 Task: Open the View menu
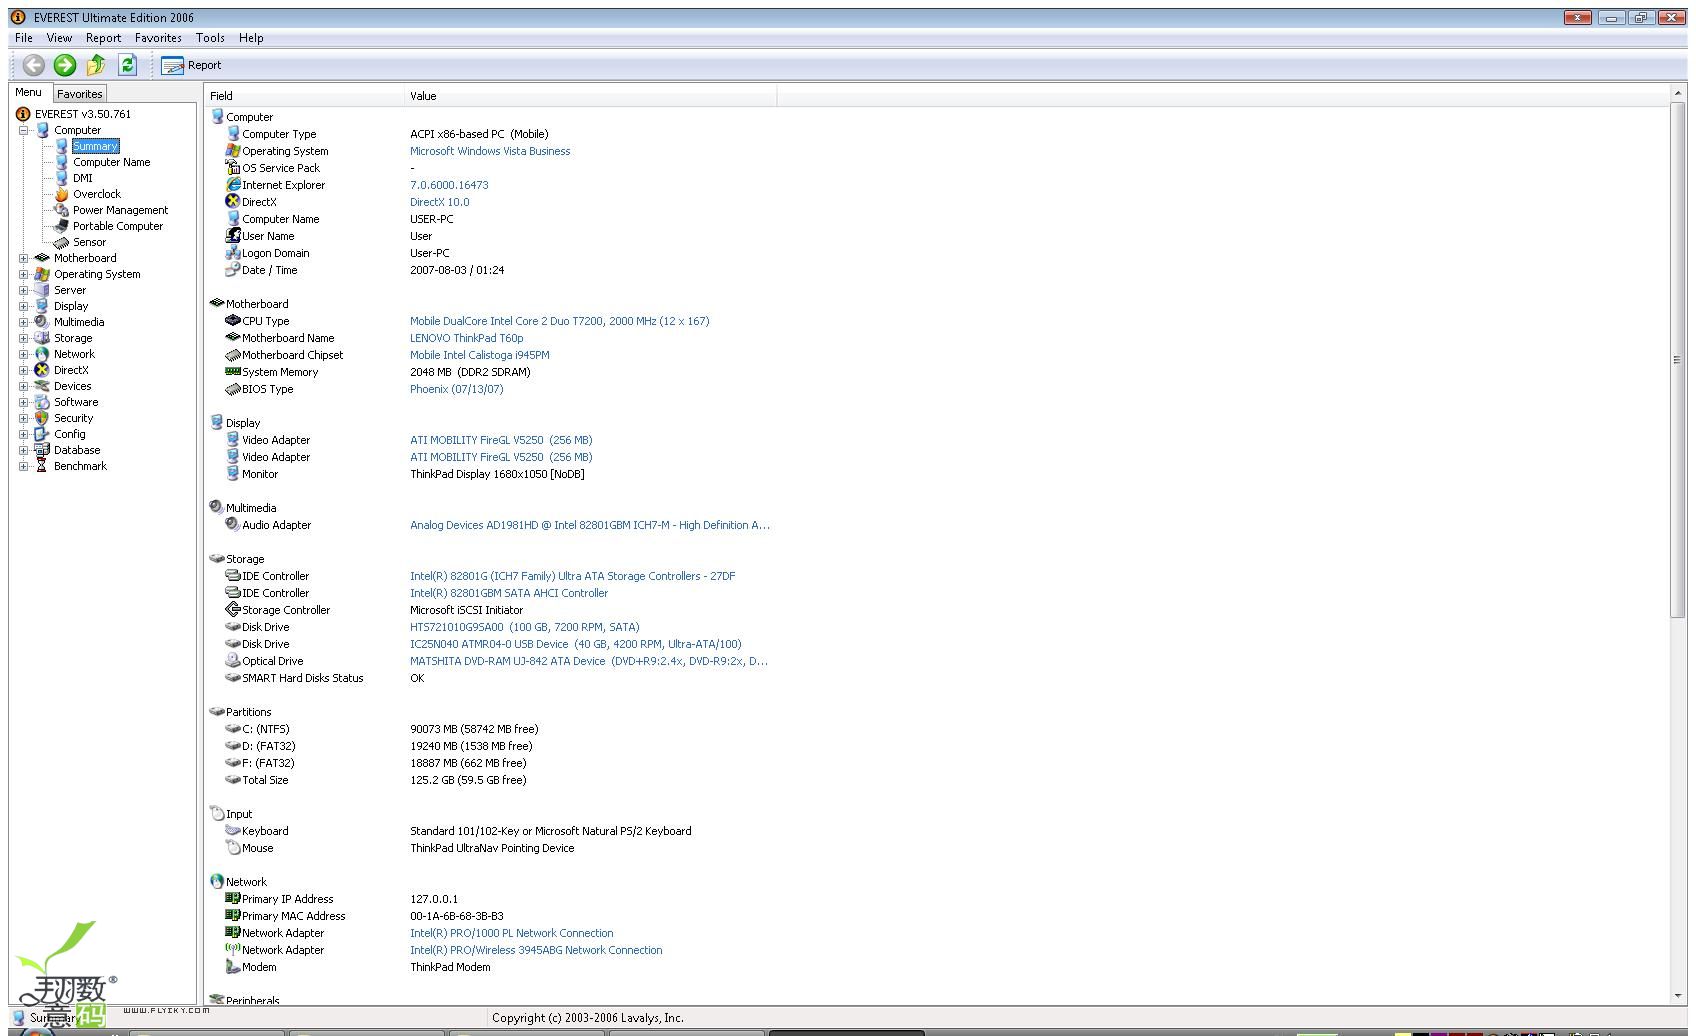click(59, 38)
